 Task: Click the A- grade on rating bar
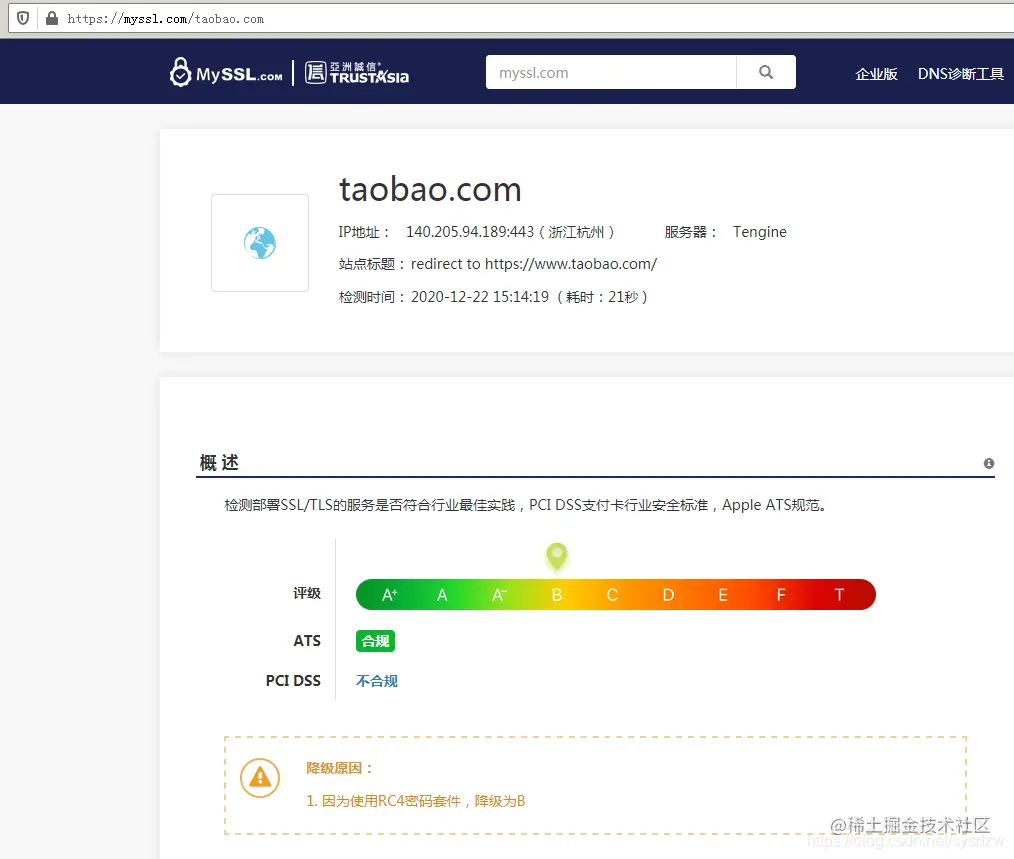499,594
